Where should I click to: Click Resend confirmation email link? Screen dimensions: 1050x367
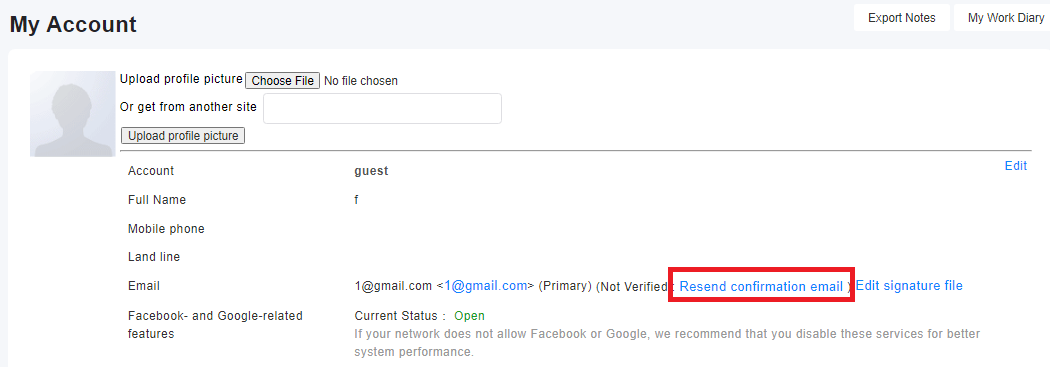[761, 287]
